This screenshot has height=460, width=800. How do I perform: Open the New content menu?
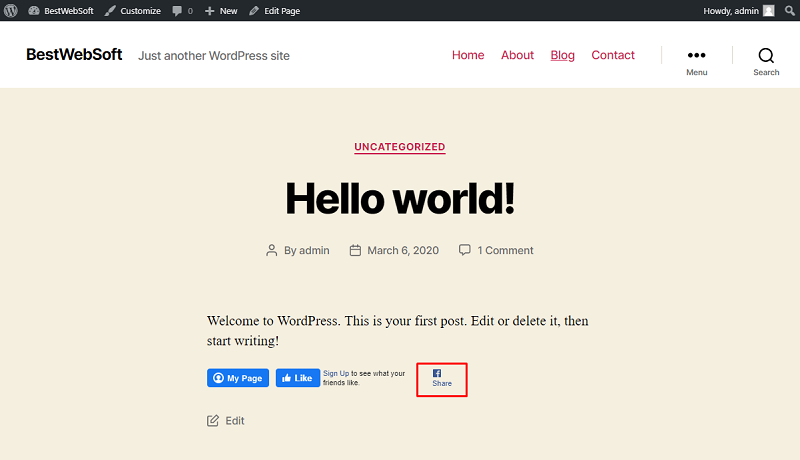pos(221,11)
